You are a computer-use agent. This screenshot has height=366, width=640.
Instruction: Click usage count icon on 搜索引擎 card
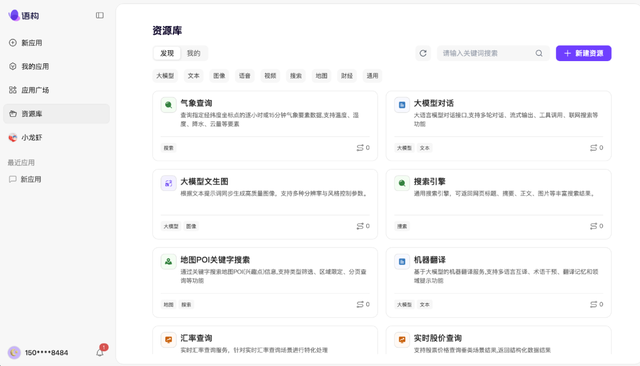click(593, 226)
